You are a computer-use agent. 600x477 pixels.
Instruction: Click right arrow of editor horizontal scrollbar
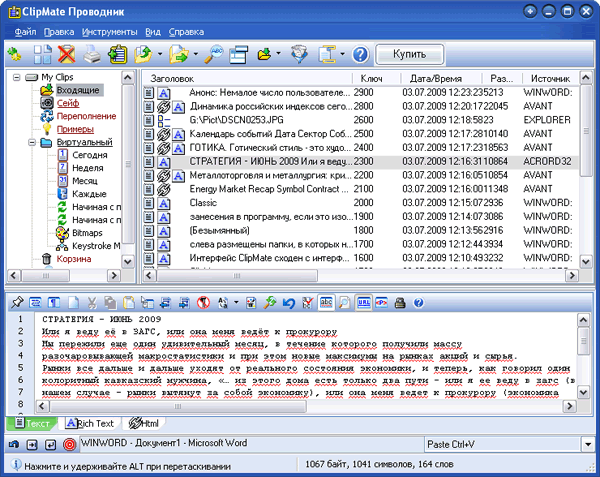[x=569, y=406]
